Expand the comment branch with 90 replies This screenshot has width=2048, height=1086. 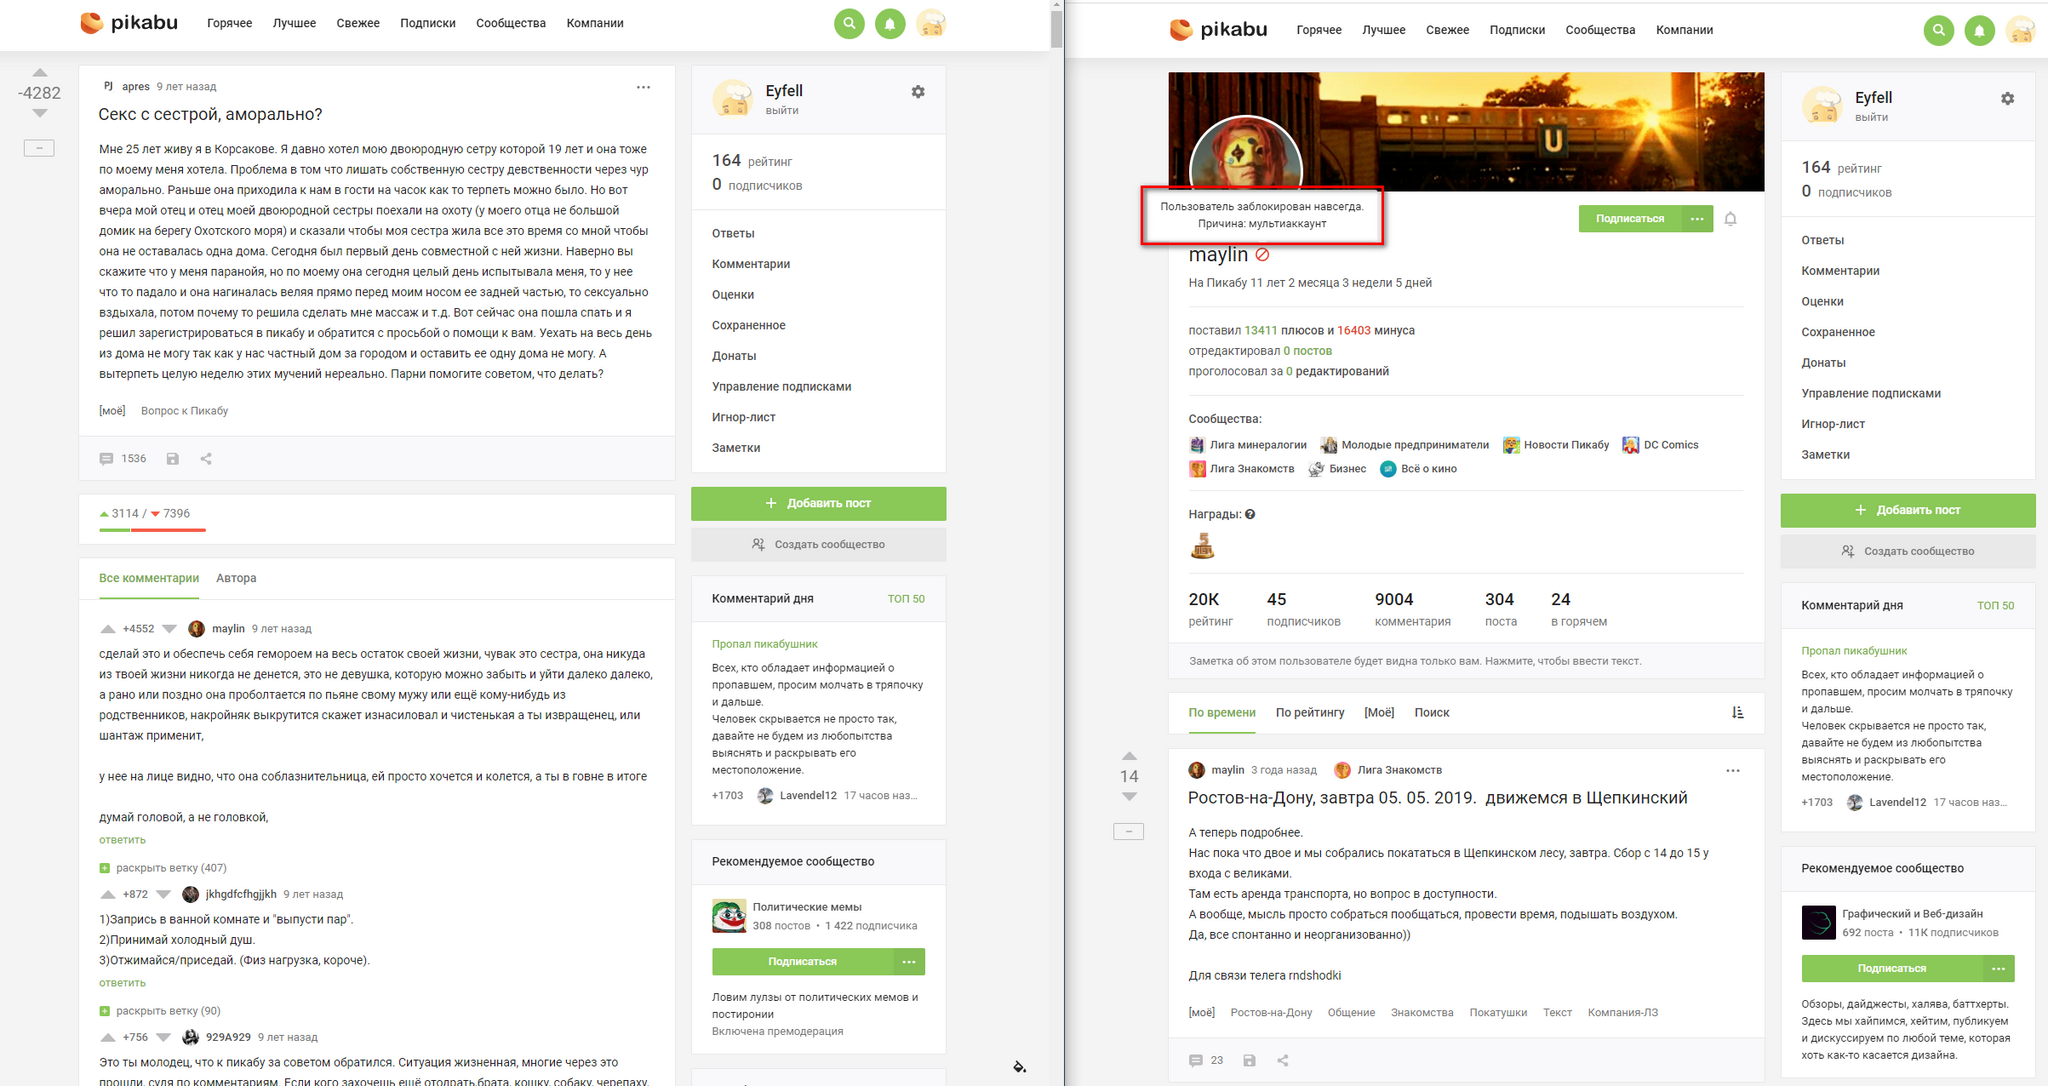click(160, 1011)
